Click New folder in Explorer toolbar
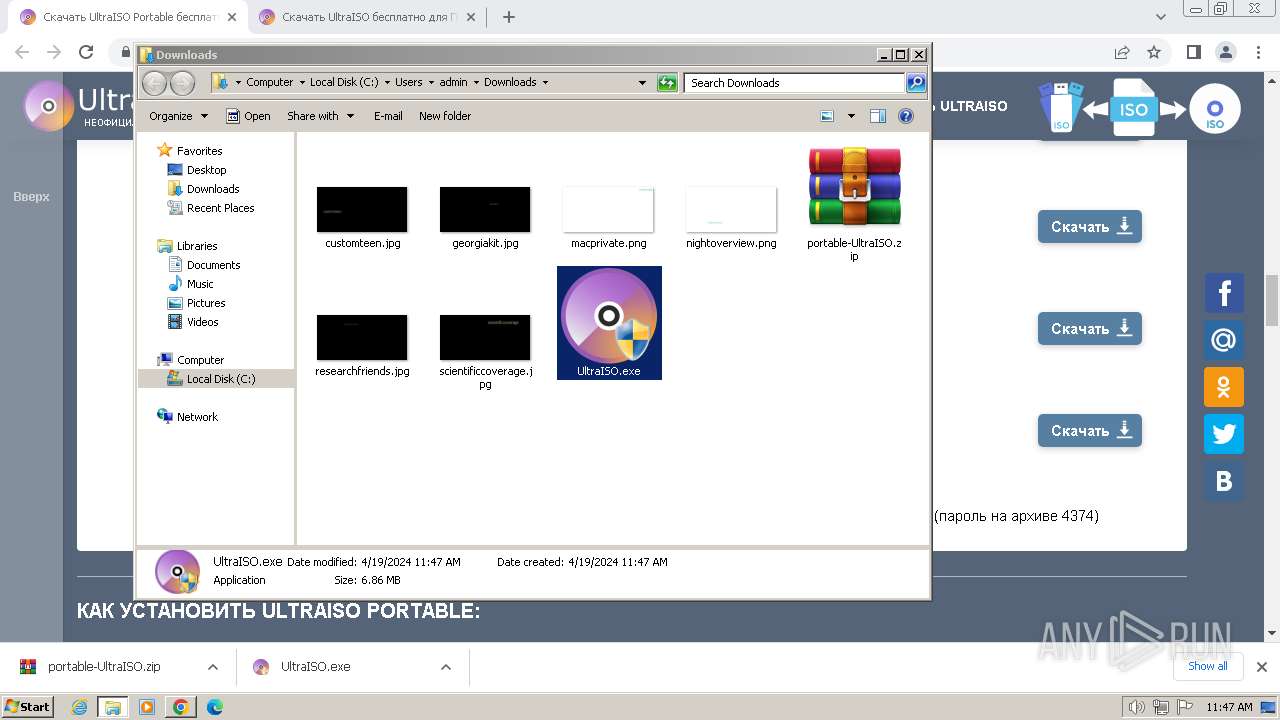Image resolution: width=1280 pixels, height=720 pixels. [445, 116]
